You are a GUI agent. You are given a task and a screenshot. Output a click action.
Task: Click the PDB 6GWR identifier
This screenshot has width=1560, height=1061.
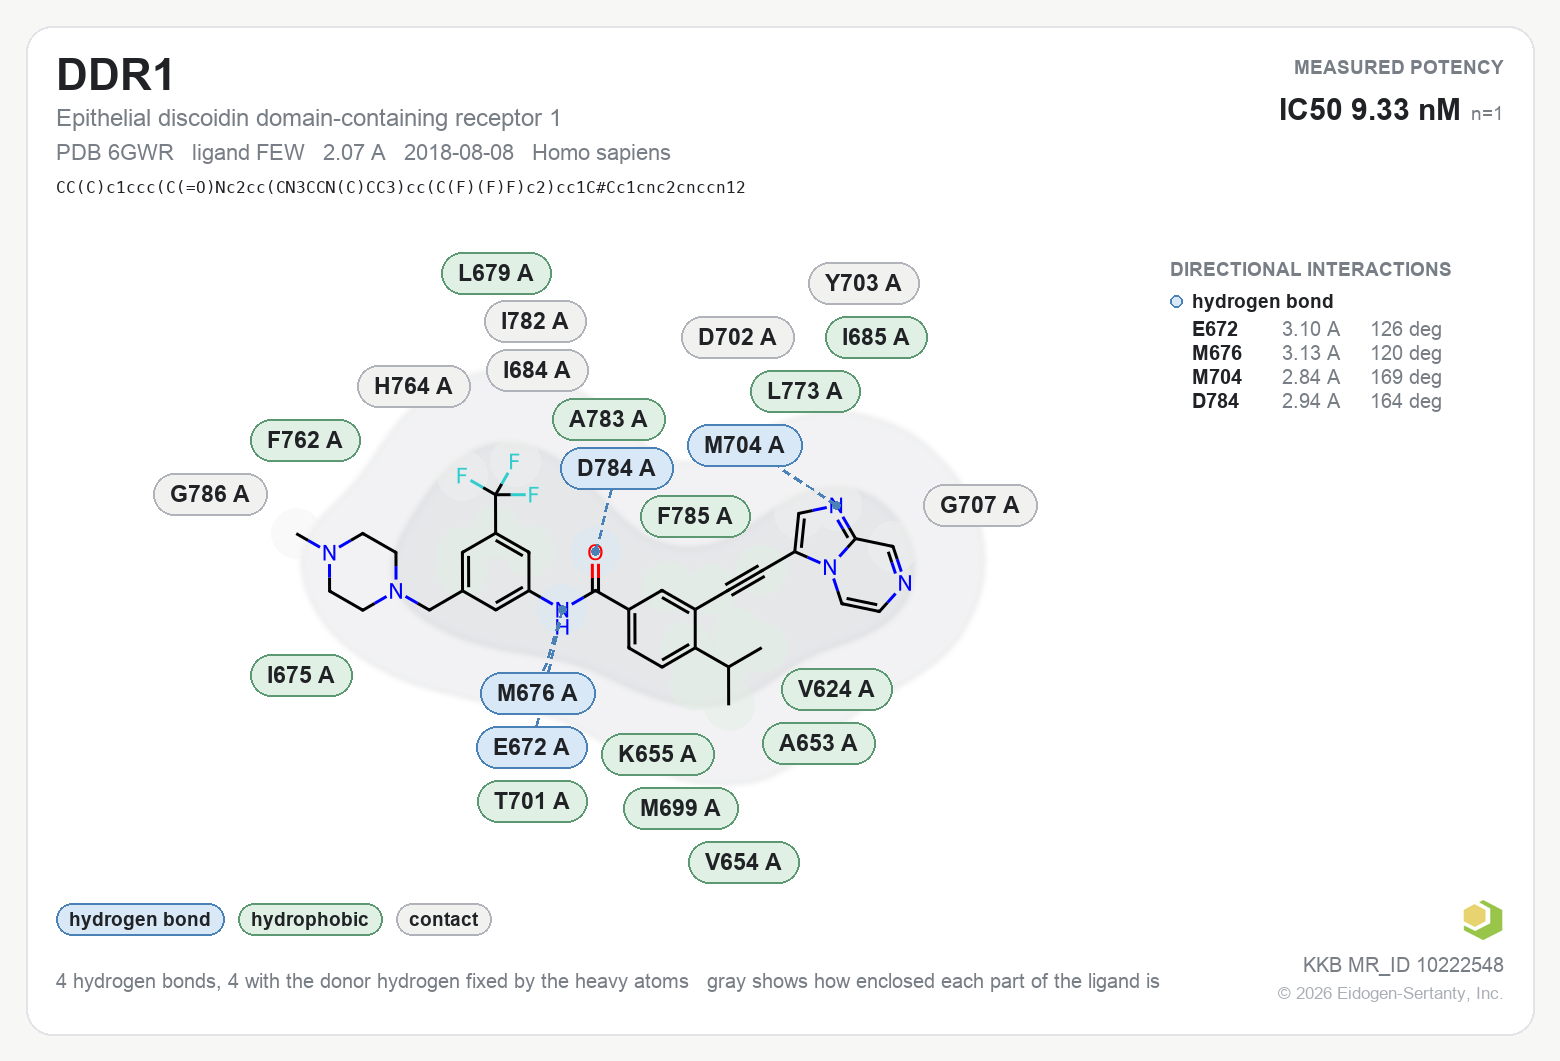(115, 152)
